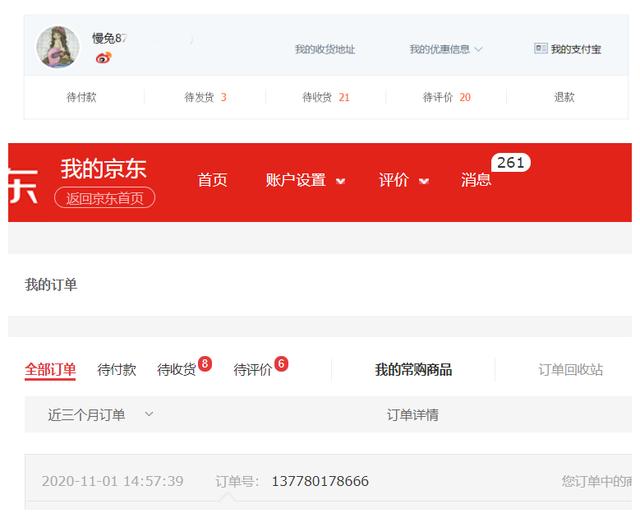Click the Weibo logo icon under username
640x518 pixels.
point(104,58)
